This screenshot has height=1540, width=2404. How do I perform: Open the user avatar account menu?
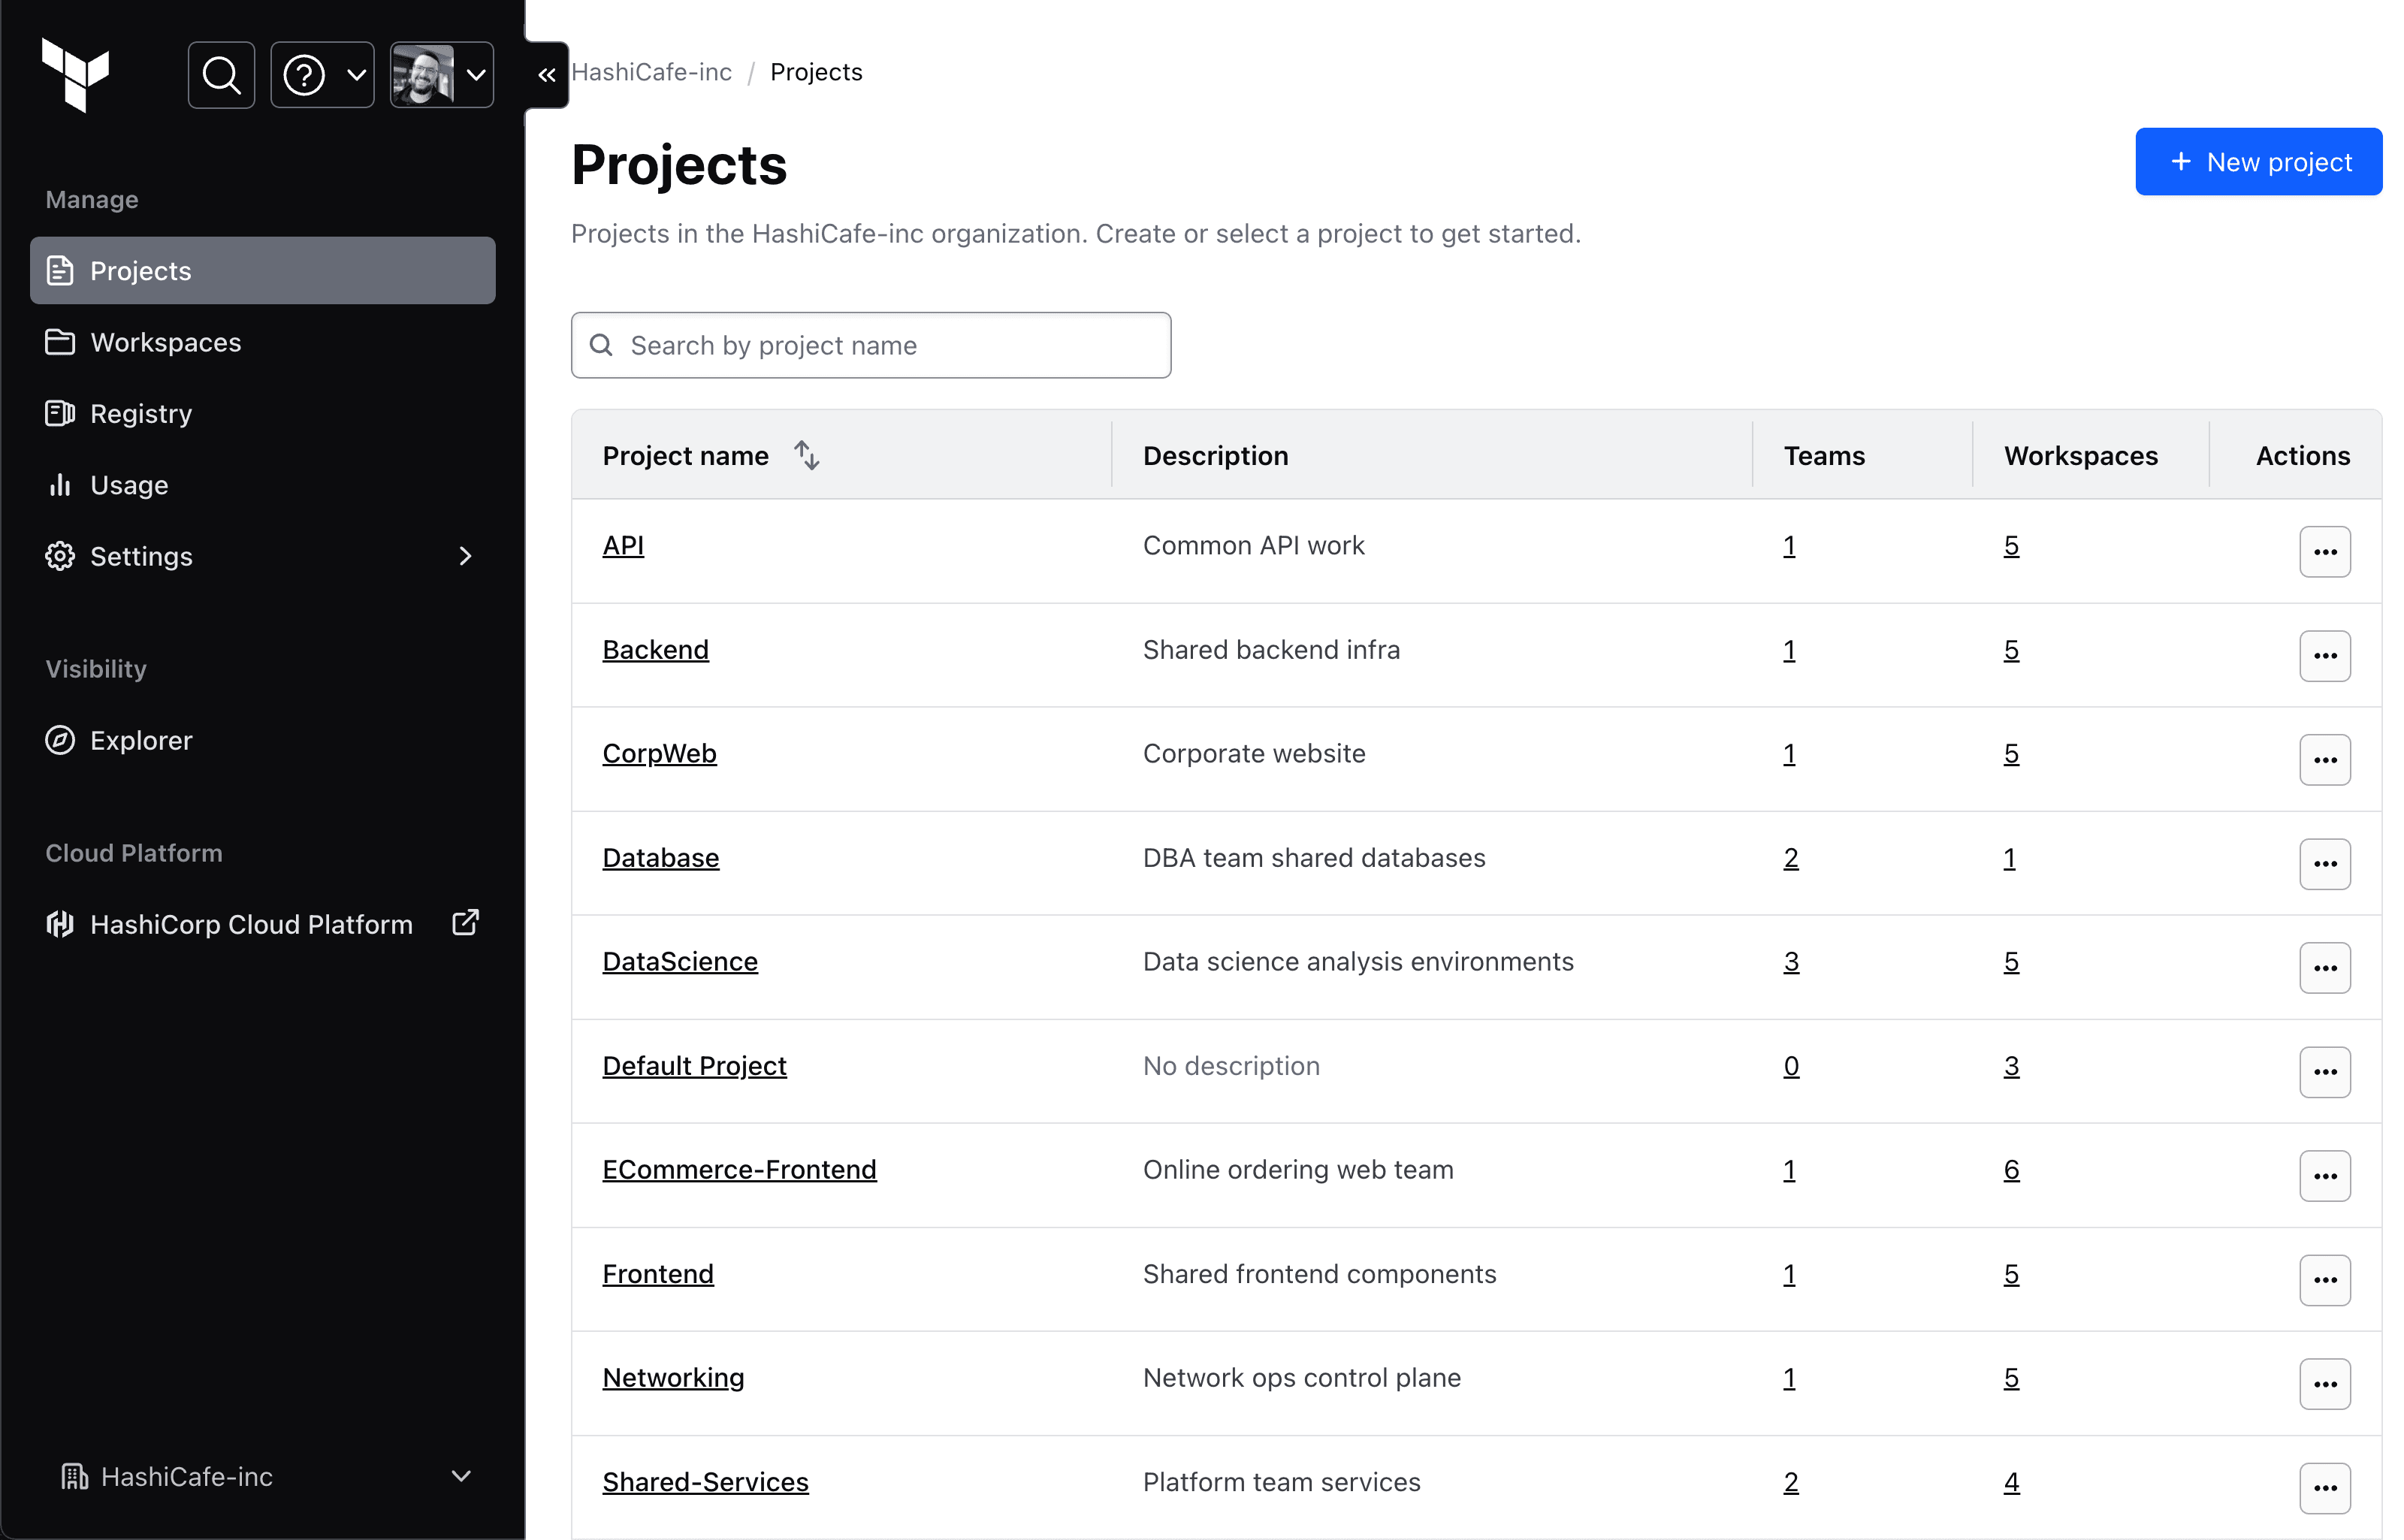[441, 75]
